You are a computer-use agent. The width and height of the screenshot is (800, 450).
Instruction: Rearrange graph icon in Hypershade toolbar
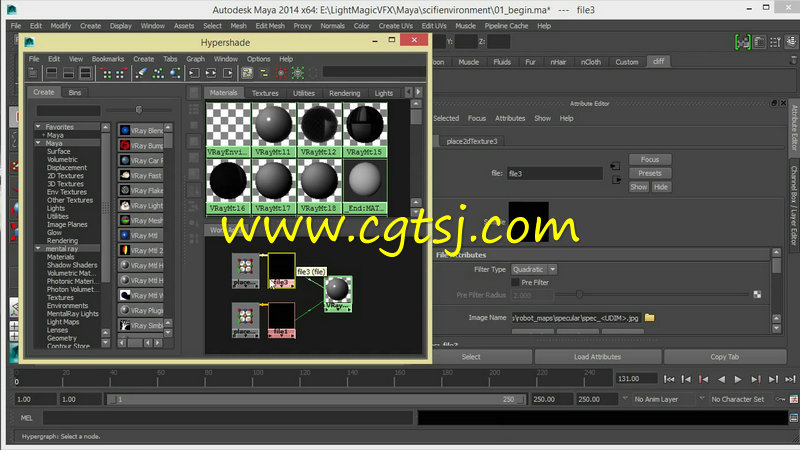tap(158, 73)
